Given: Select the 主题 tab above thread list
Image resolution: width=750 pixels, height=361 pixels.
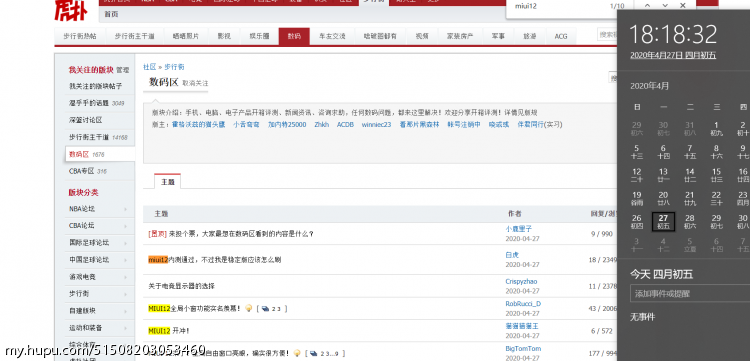Looking at the screenshot, I should [x=167, y=182].
